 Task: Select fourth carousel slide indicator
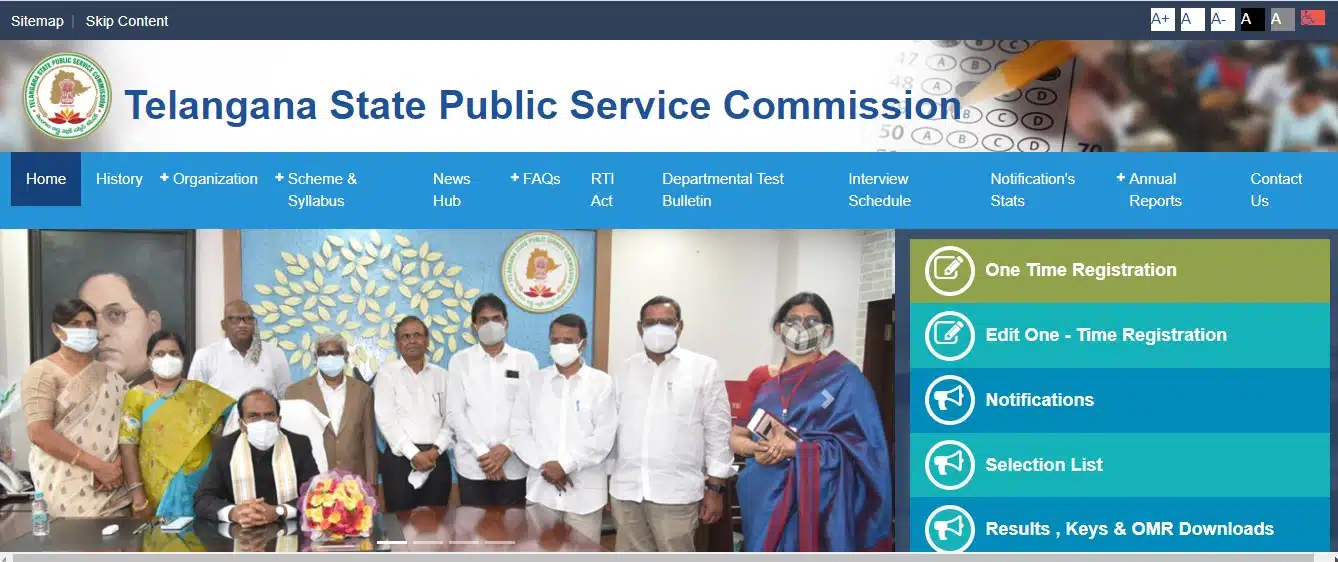500,542
